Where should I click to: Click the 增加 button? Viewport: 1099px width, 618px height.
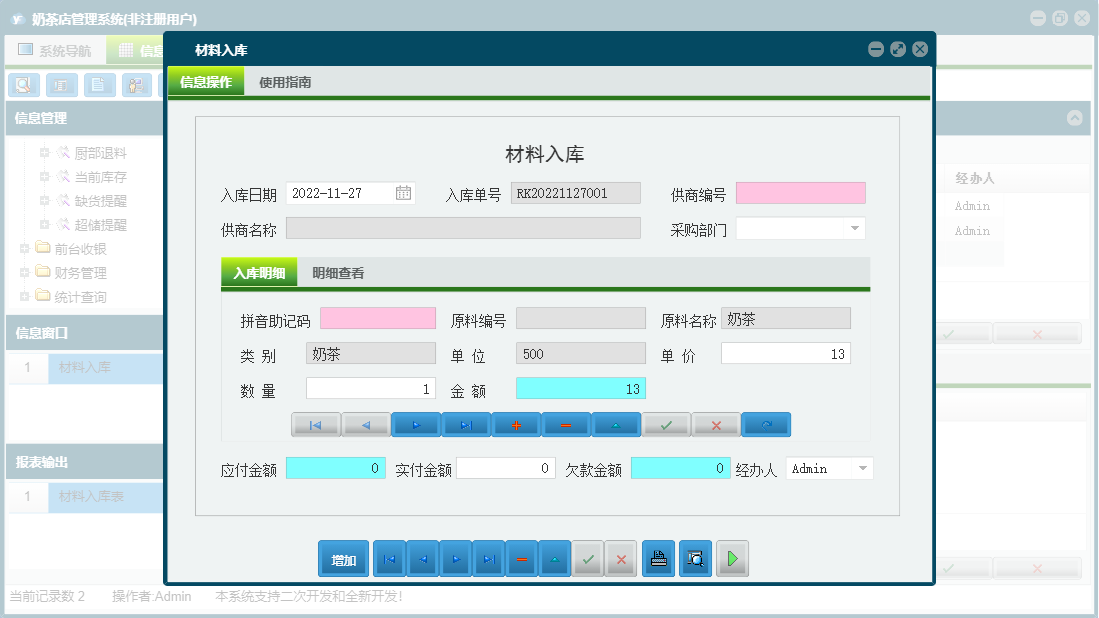point(343,558)
